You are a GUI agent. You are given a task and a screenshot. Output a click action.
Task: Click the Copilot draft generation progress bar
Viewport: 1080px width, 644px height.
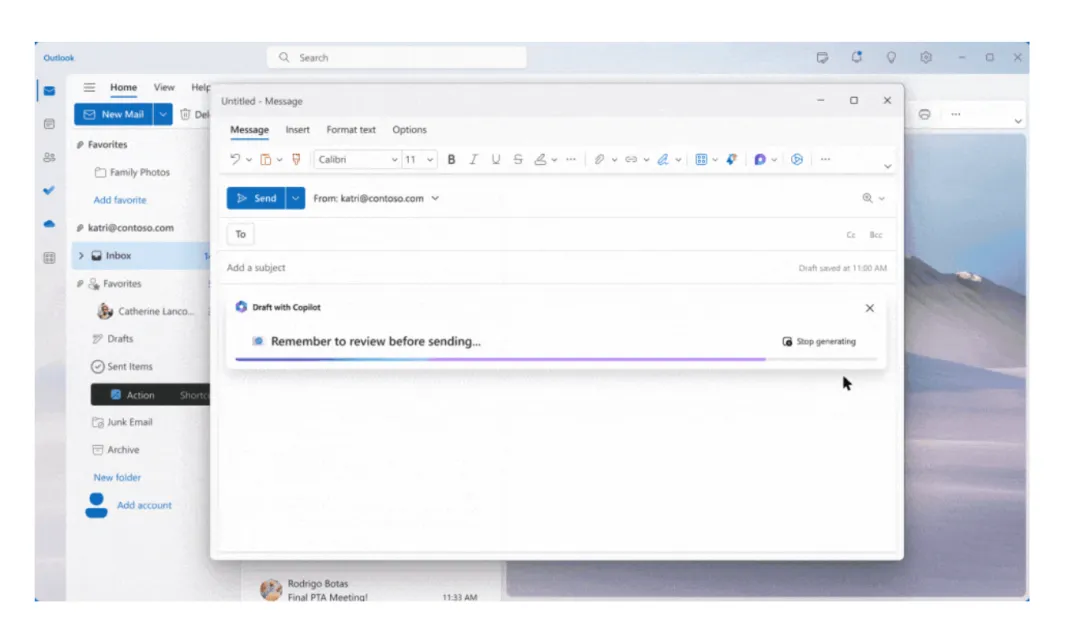tap(550, 357)
